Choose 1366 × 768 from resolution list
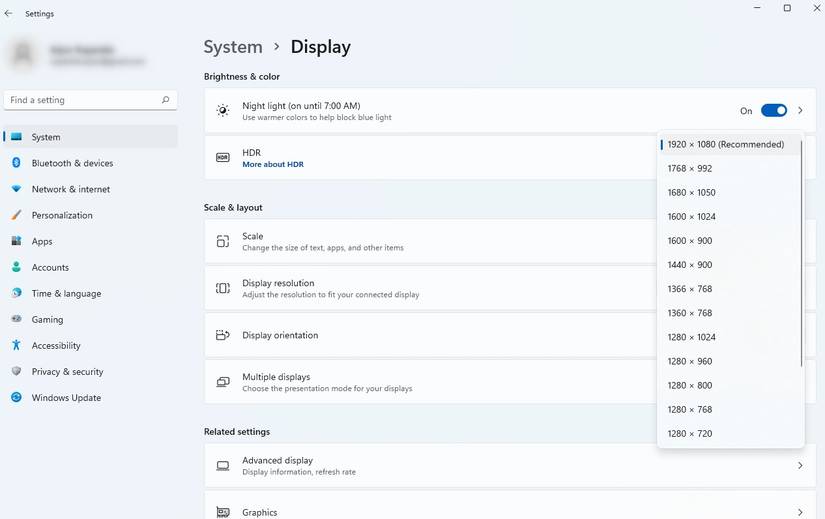 [x=690, y=289]
